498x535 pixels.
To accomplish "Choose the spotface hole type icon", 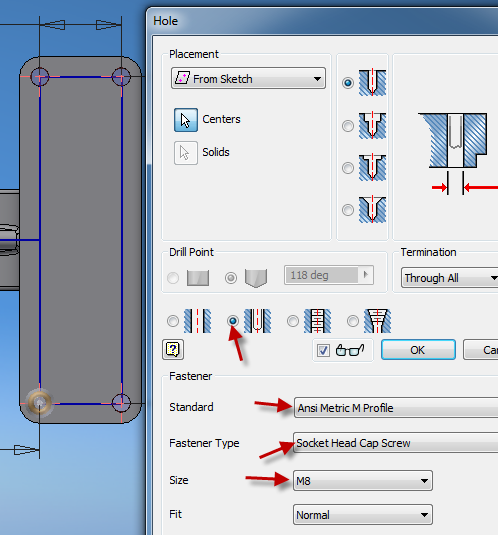I will tap(372, 168).
